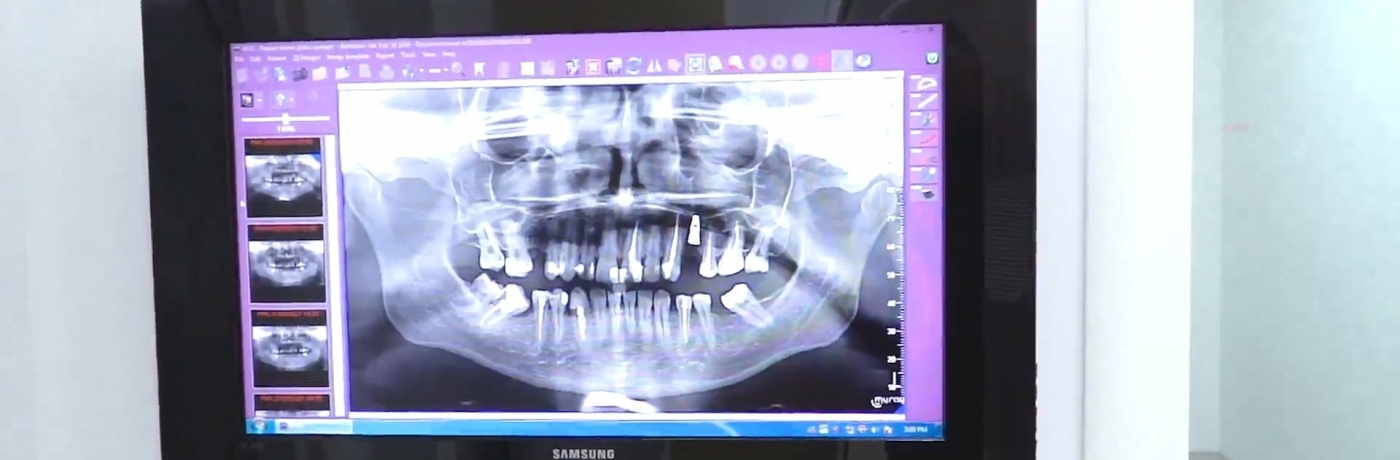Open the line thickness dropdown in toolbar
Viewport: 1400px width, 460px height.
coord(436,71)
